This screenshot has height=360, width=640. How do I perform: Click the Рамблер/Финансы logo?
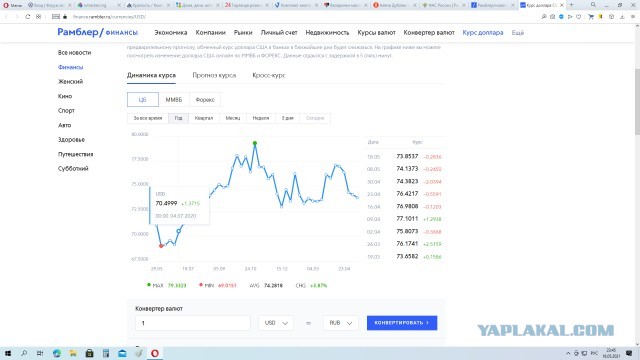tap(98, 32)
